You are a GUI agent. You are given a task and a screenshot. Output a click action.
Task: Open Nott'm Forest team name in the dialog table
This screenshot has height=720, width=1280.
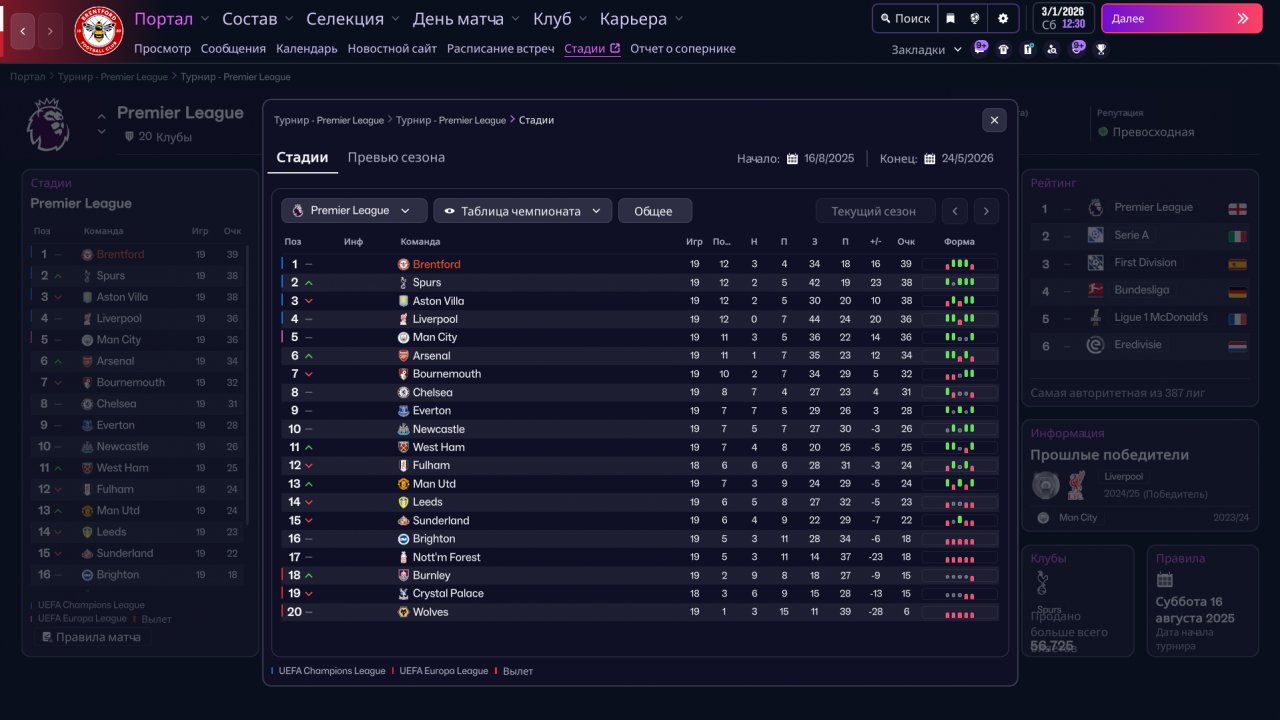click(x=447, y=557)
